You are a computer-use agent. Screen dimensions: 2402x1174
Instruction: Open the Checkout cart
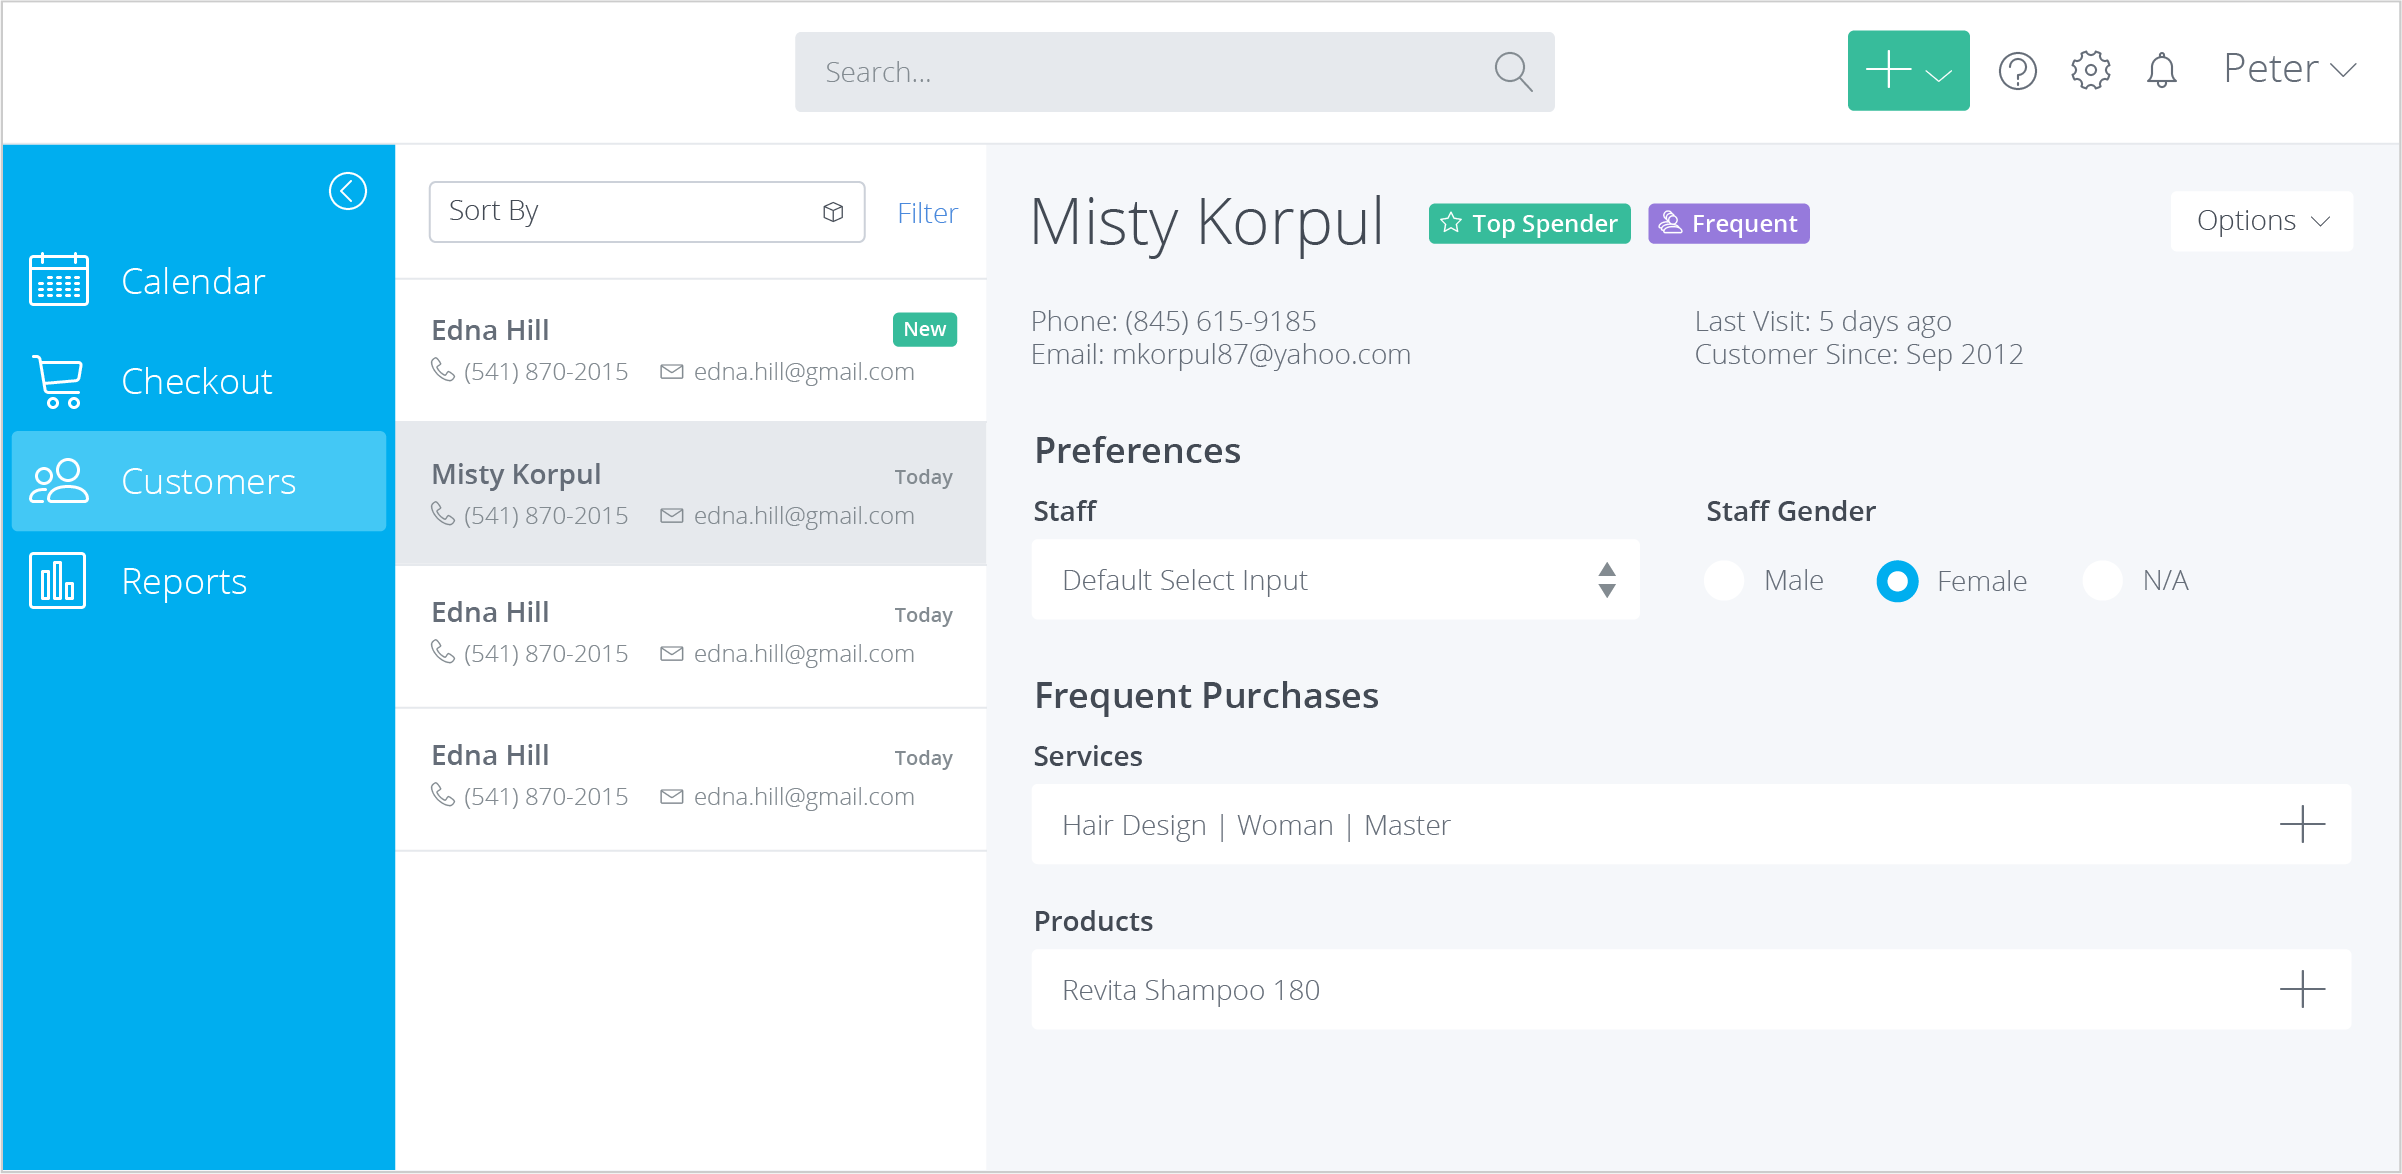pyautogui.click(x=197, y=381)
